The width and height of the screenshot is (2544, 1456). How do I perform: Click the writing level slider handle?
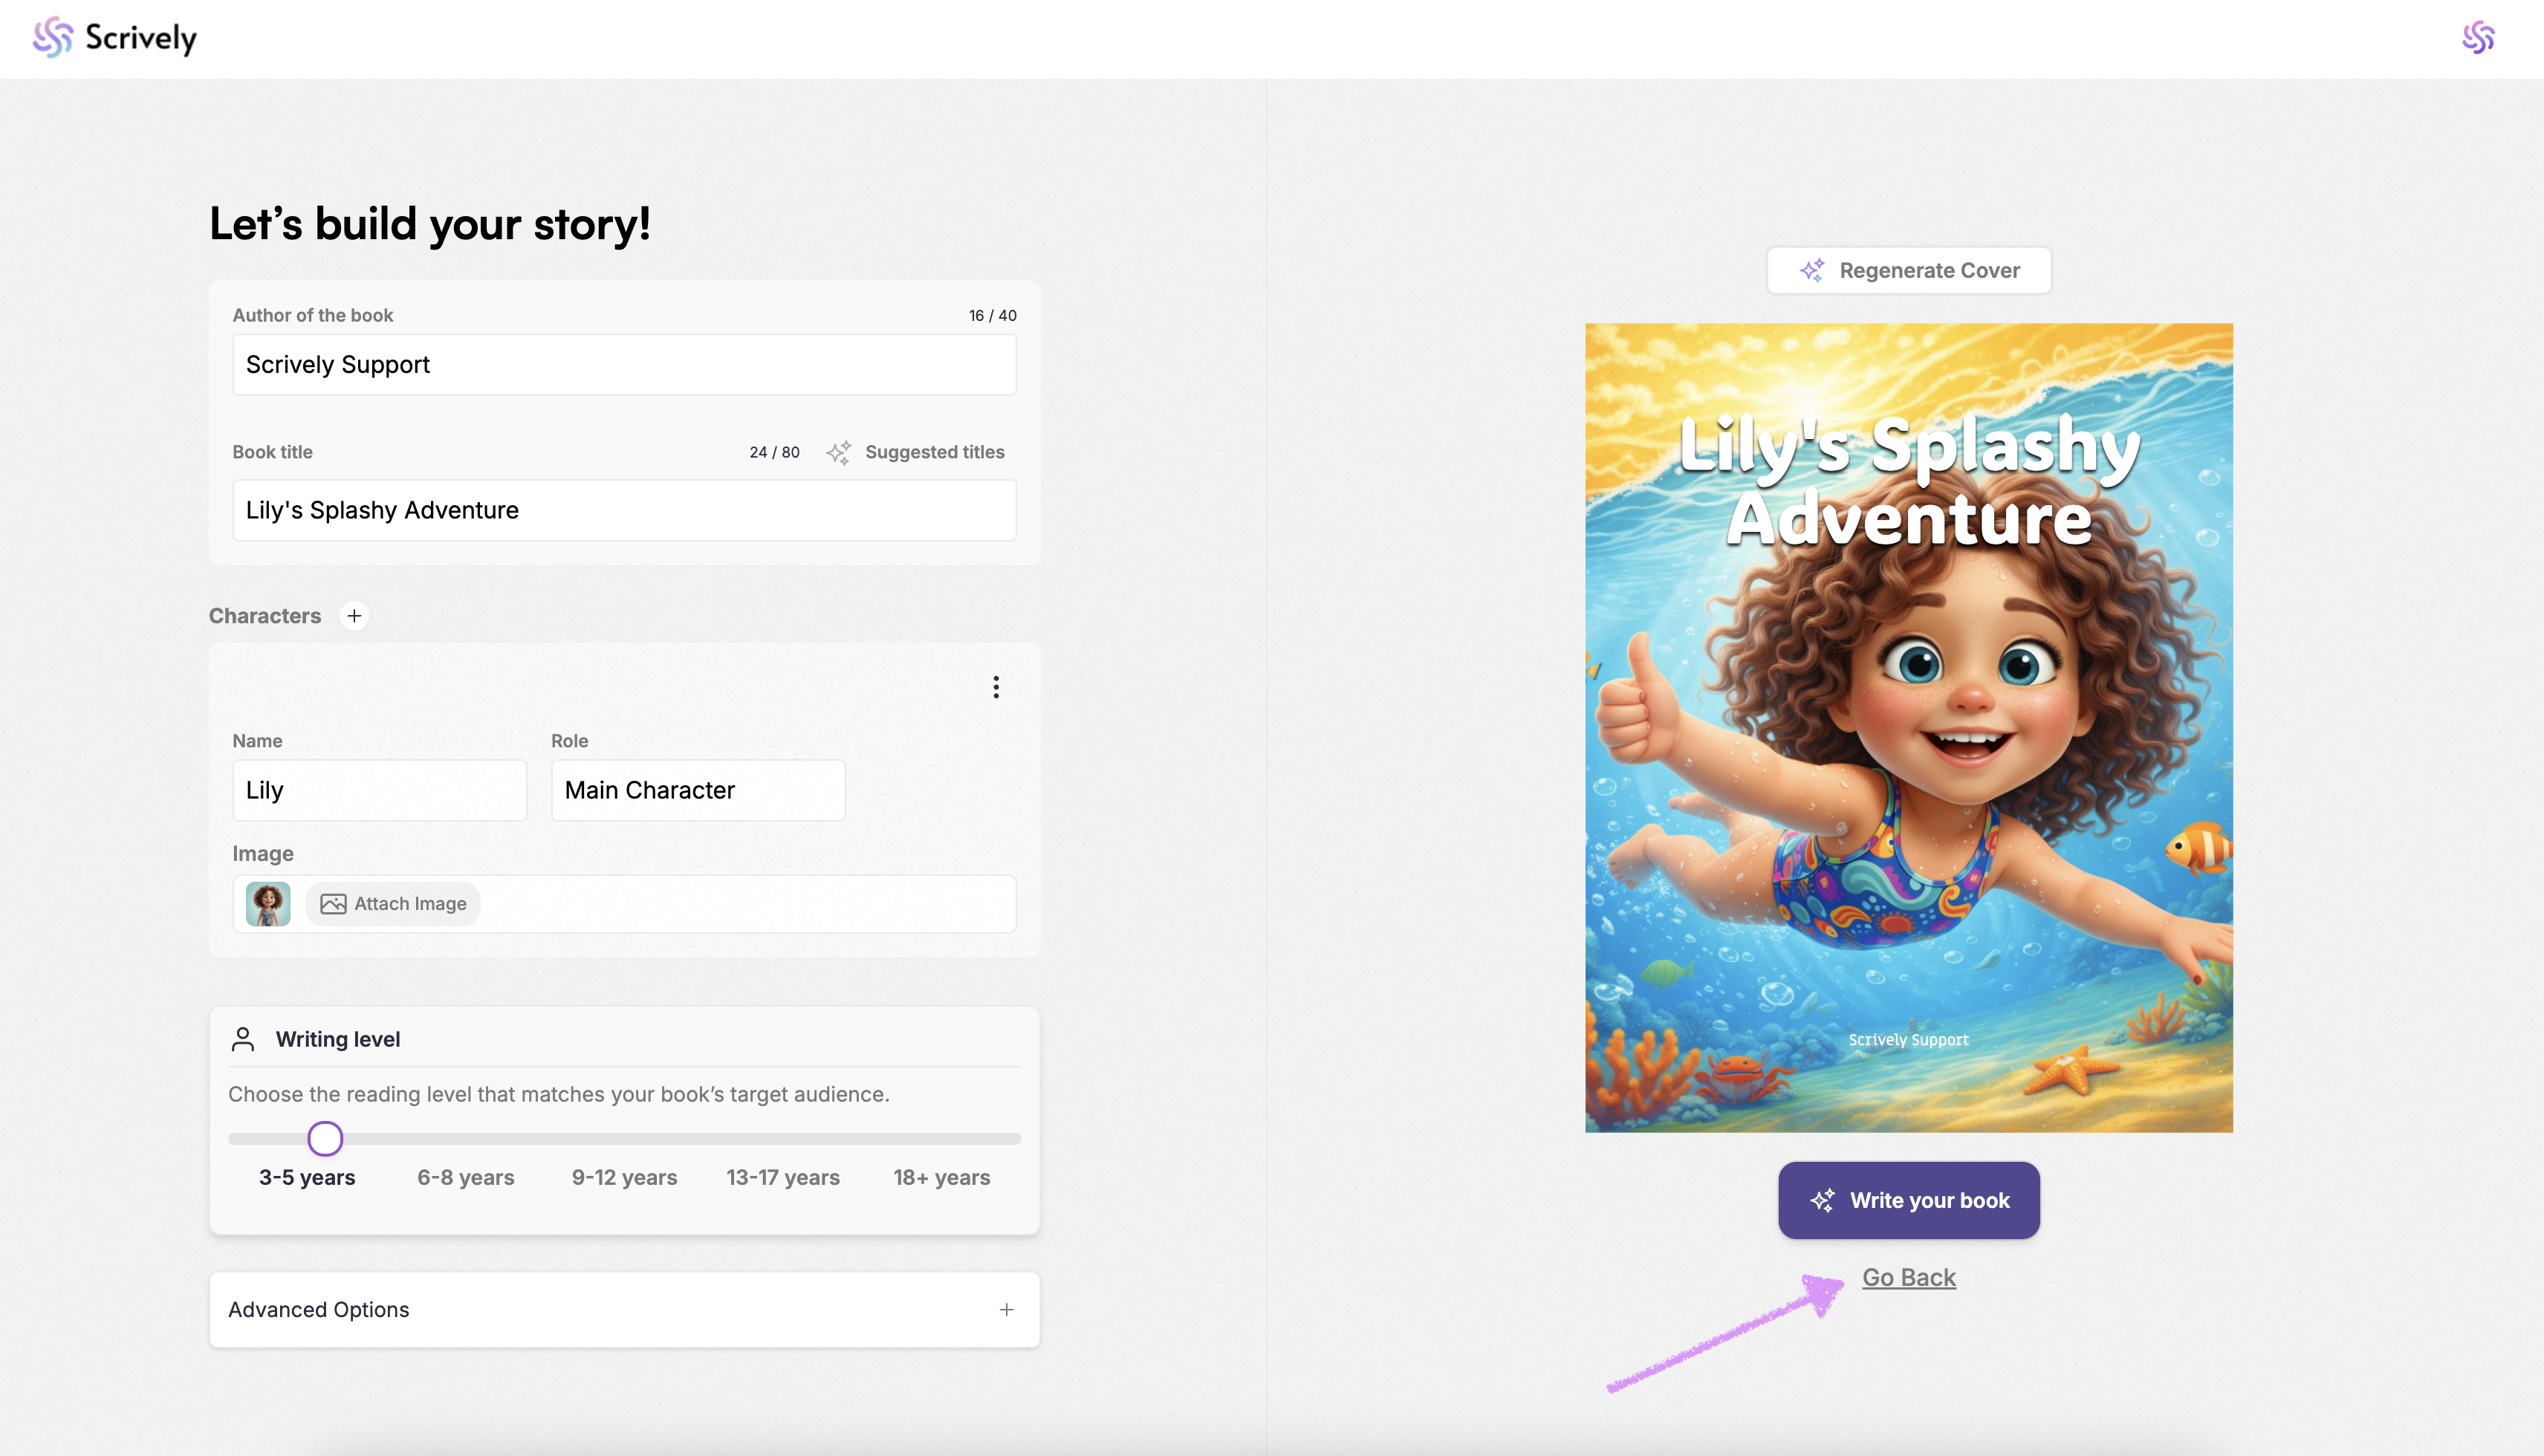tap(325, 1138)
